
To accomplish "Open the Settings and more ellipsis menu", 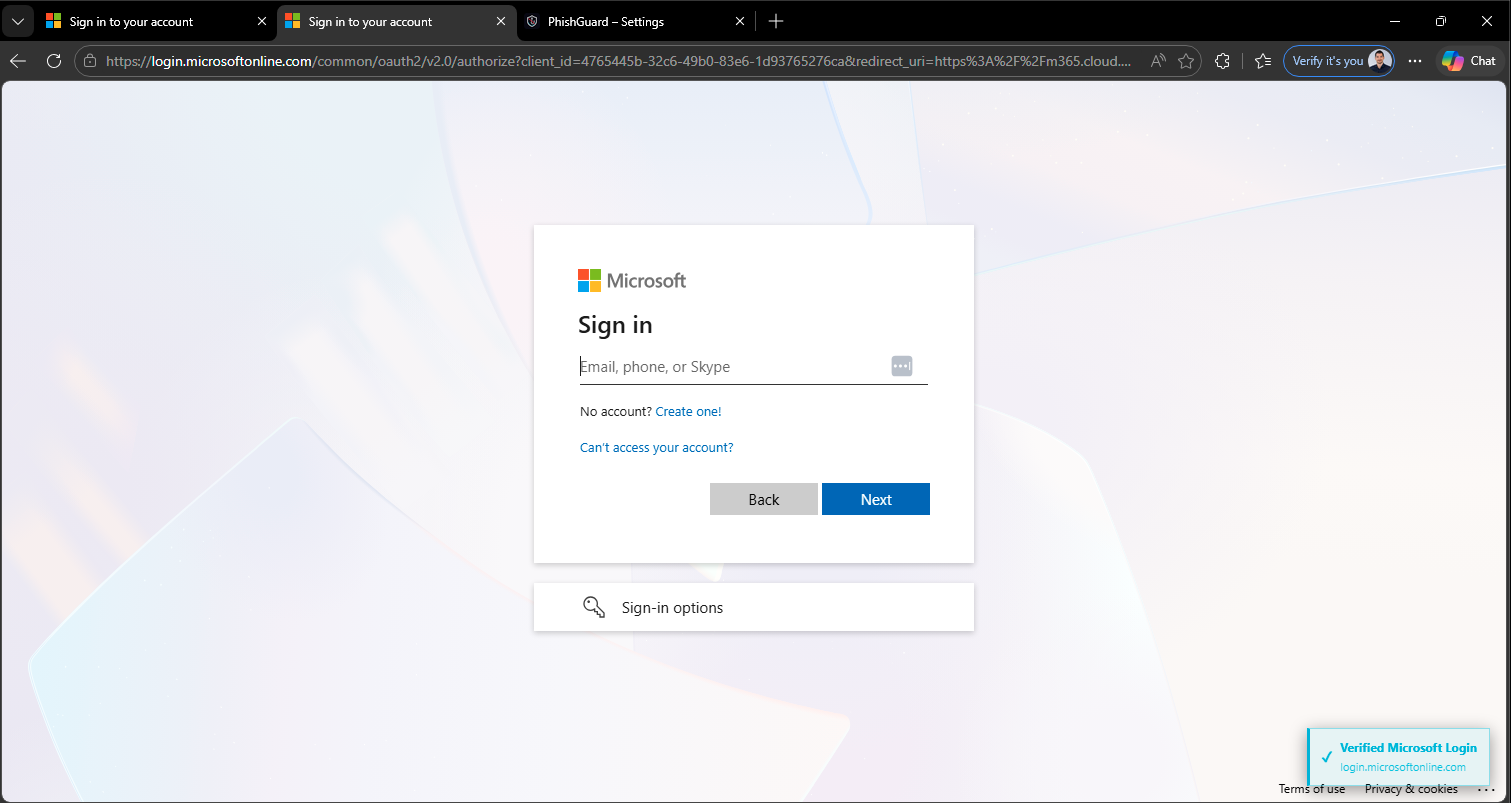I will 1415,61.
